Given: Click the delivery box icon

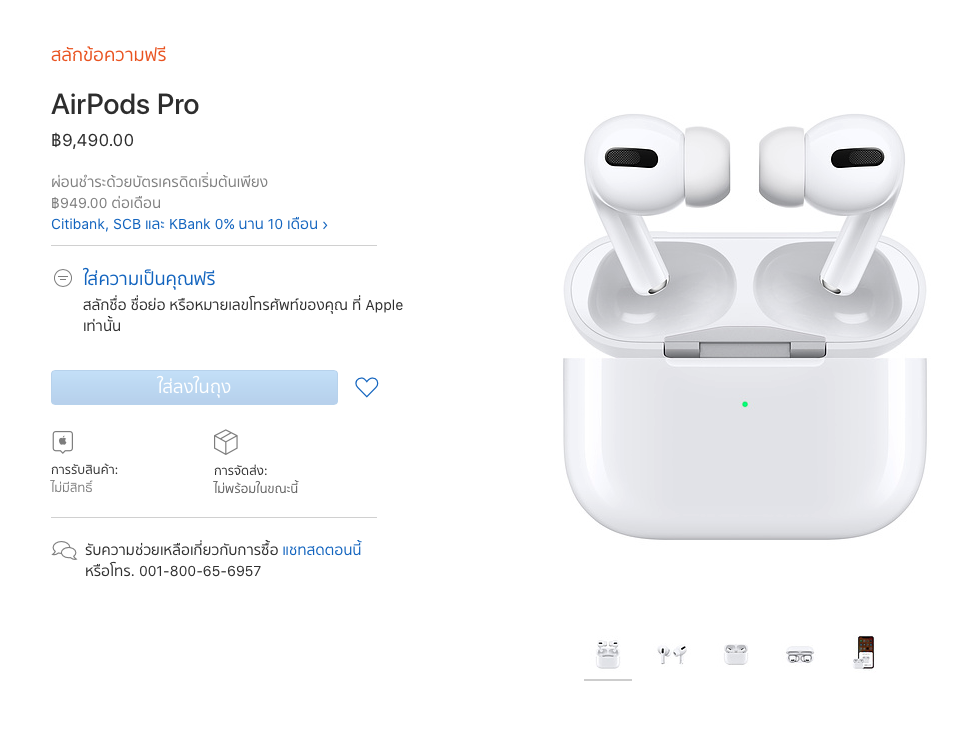Looking at the screenshot, I should pos(225,442).
